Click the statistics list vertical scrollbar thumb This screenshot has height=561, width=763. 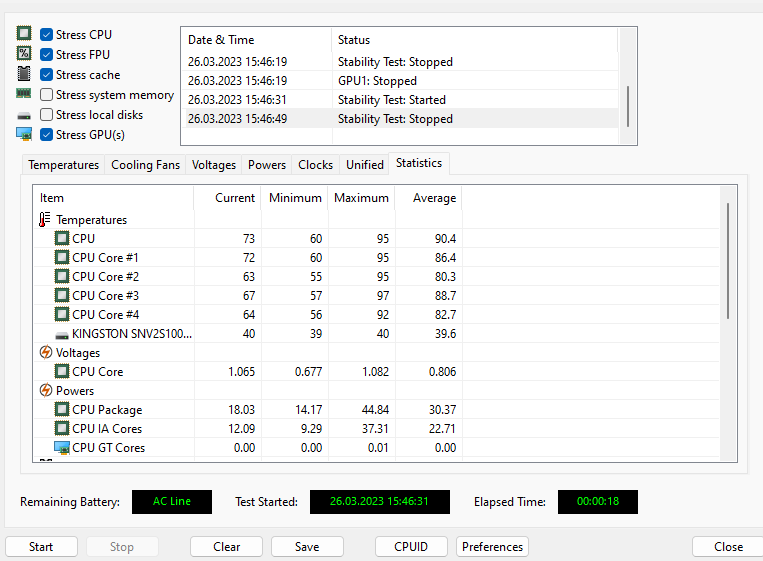coord(728,261)
